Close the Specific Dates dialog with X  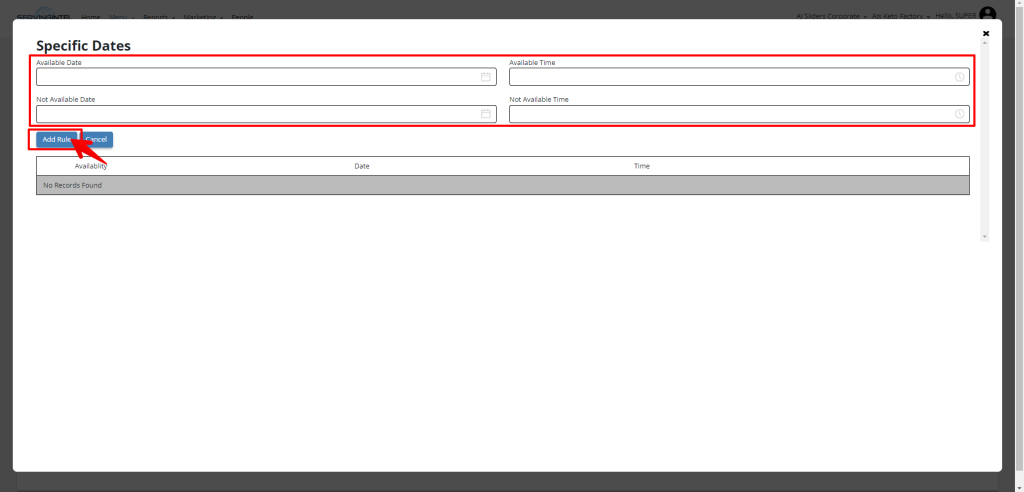(x=986, y=33)
